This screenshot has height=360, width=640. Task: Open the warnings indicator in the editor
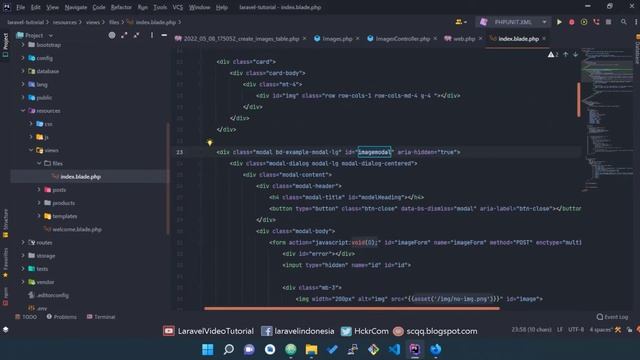pos(553,54)
